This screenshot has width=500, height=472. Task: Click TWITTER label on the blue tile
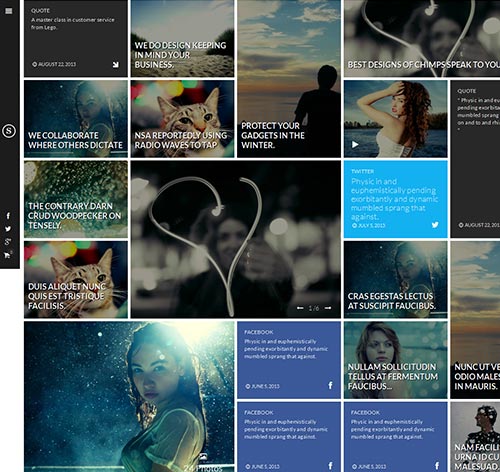click(362, 171)
